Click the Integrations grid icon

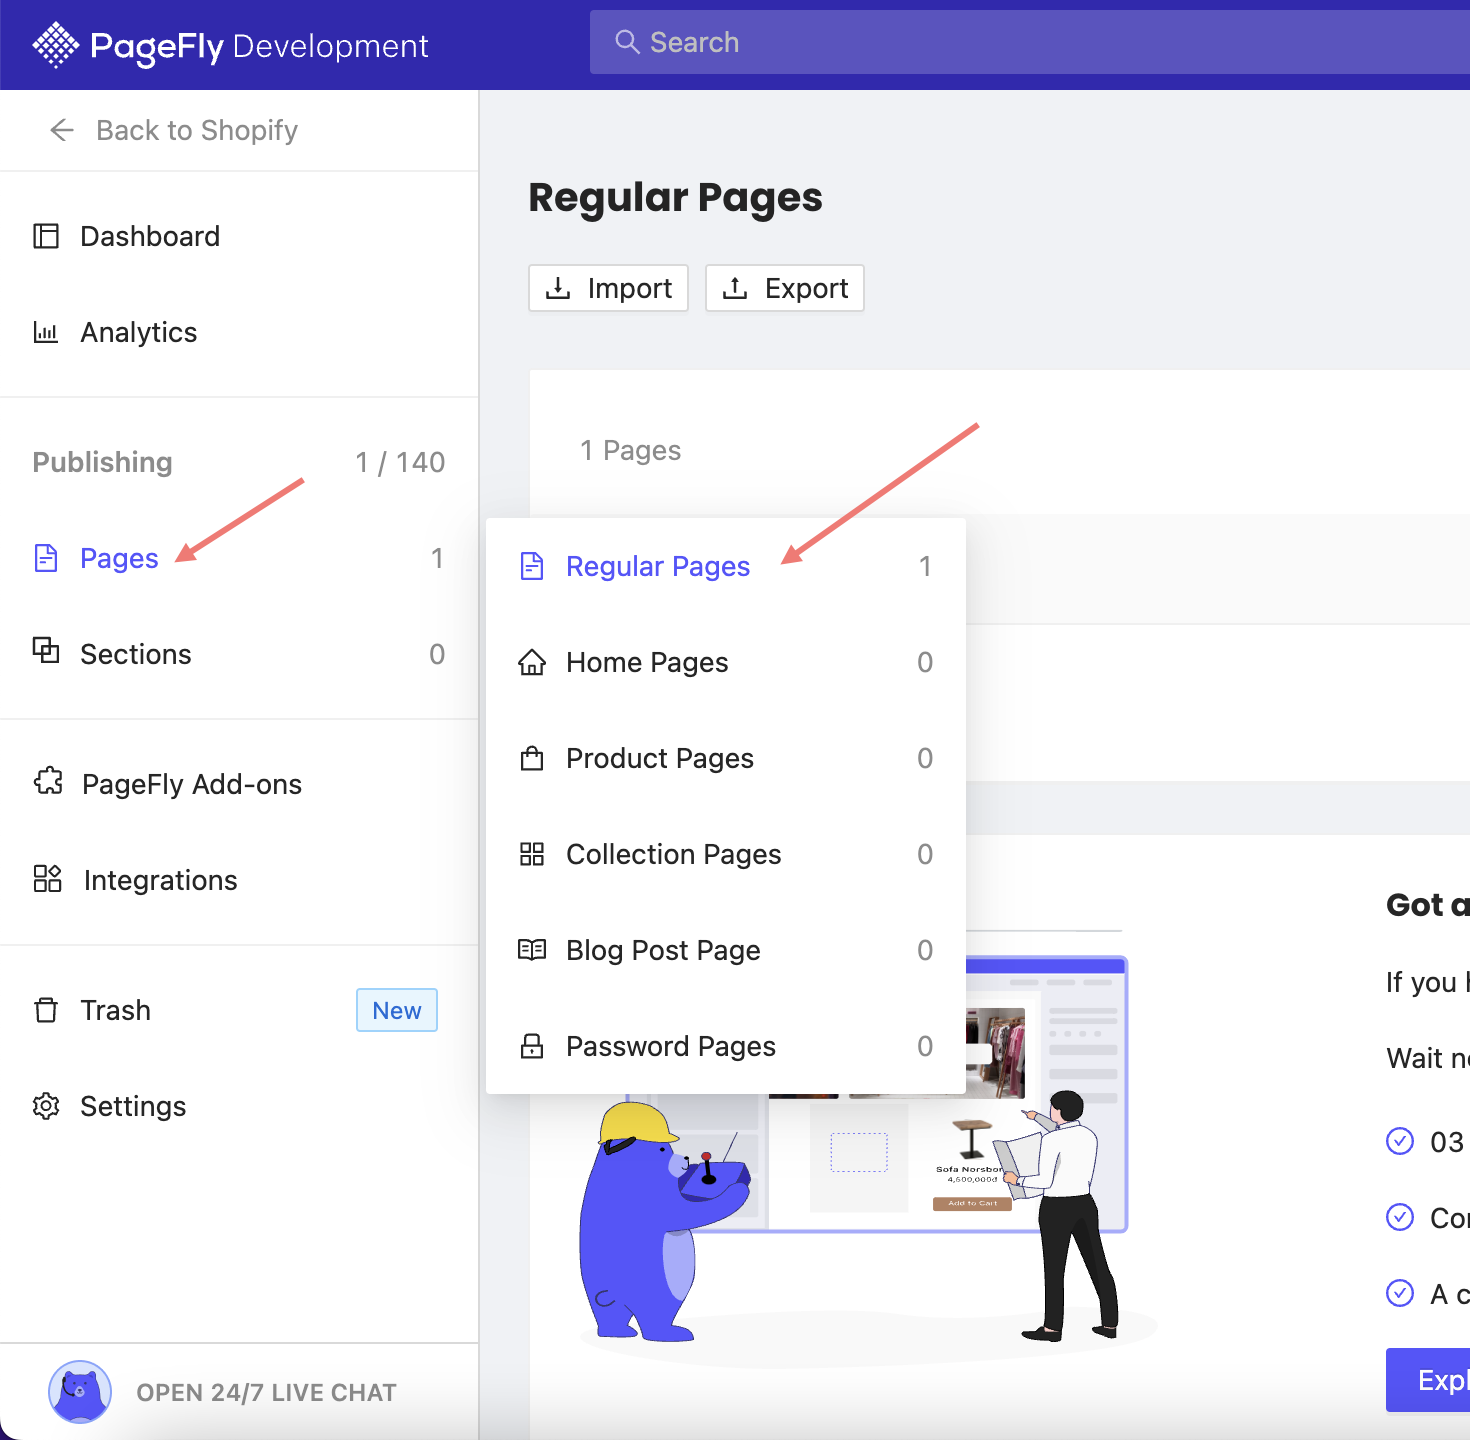pyautogui.click(x=48, y=879)
